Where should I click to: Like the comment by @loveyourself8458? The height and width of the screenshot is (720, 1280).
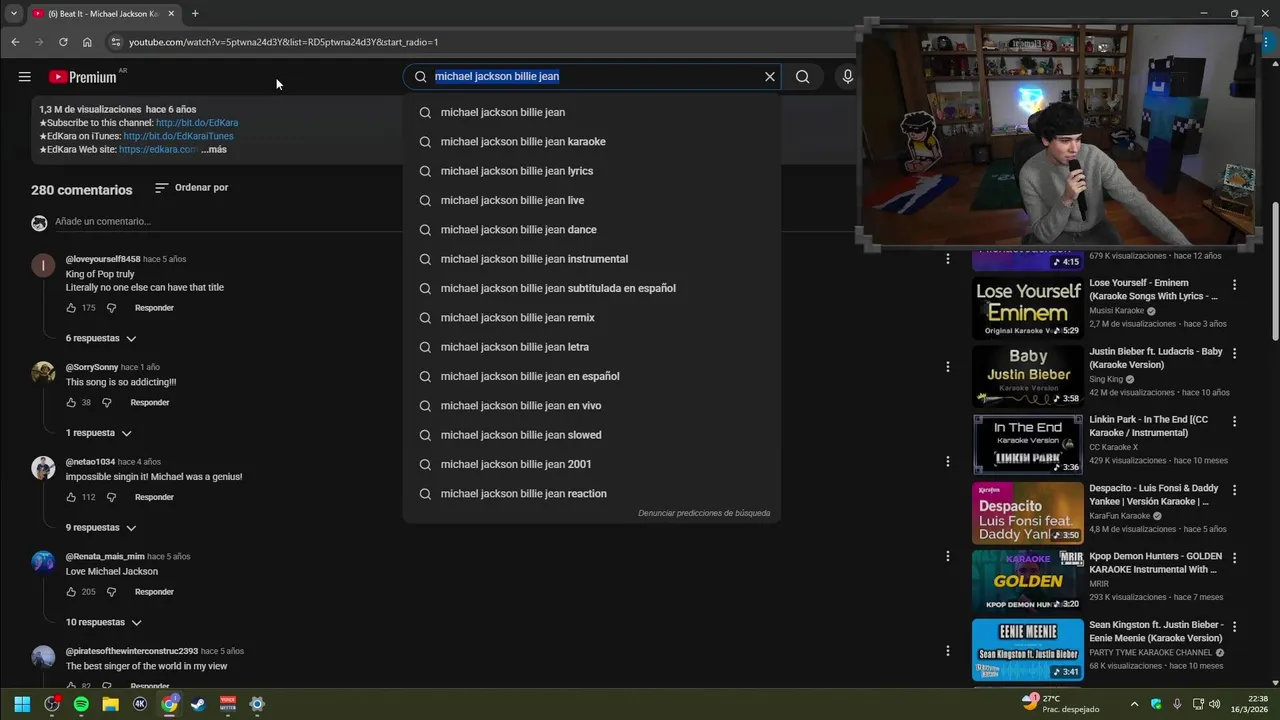click(71, 308)
